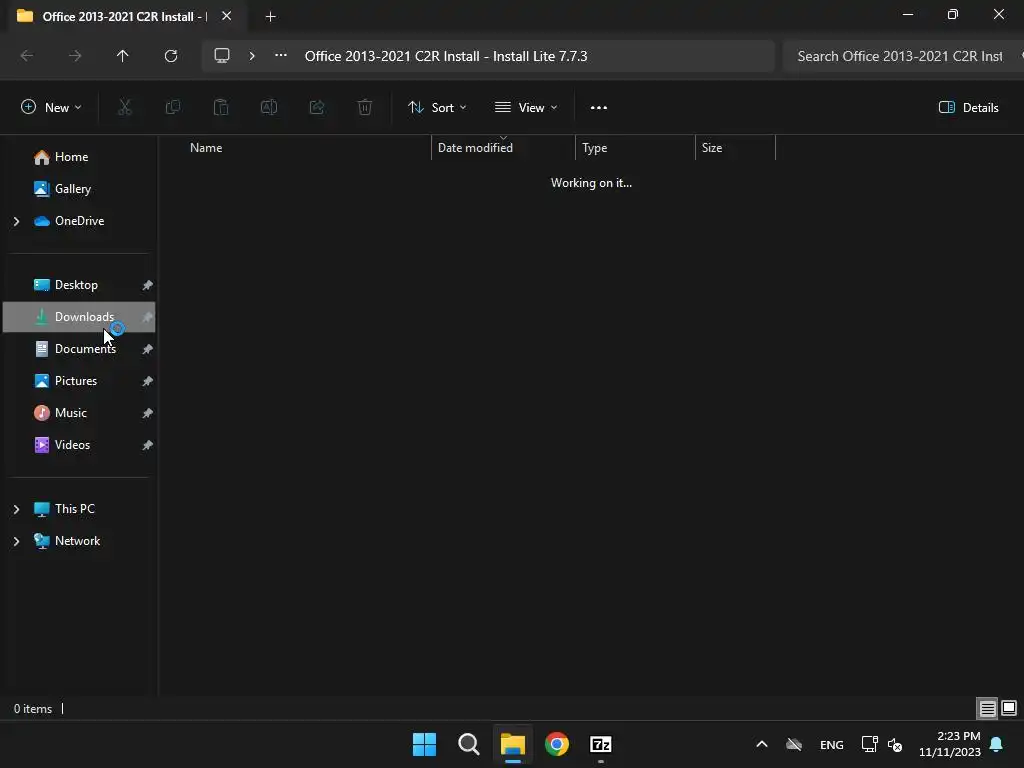The height and width of the screenshot is (768, 1024).
Task: Refresh the current folder
Action: tap(171, 56)
